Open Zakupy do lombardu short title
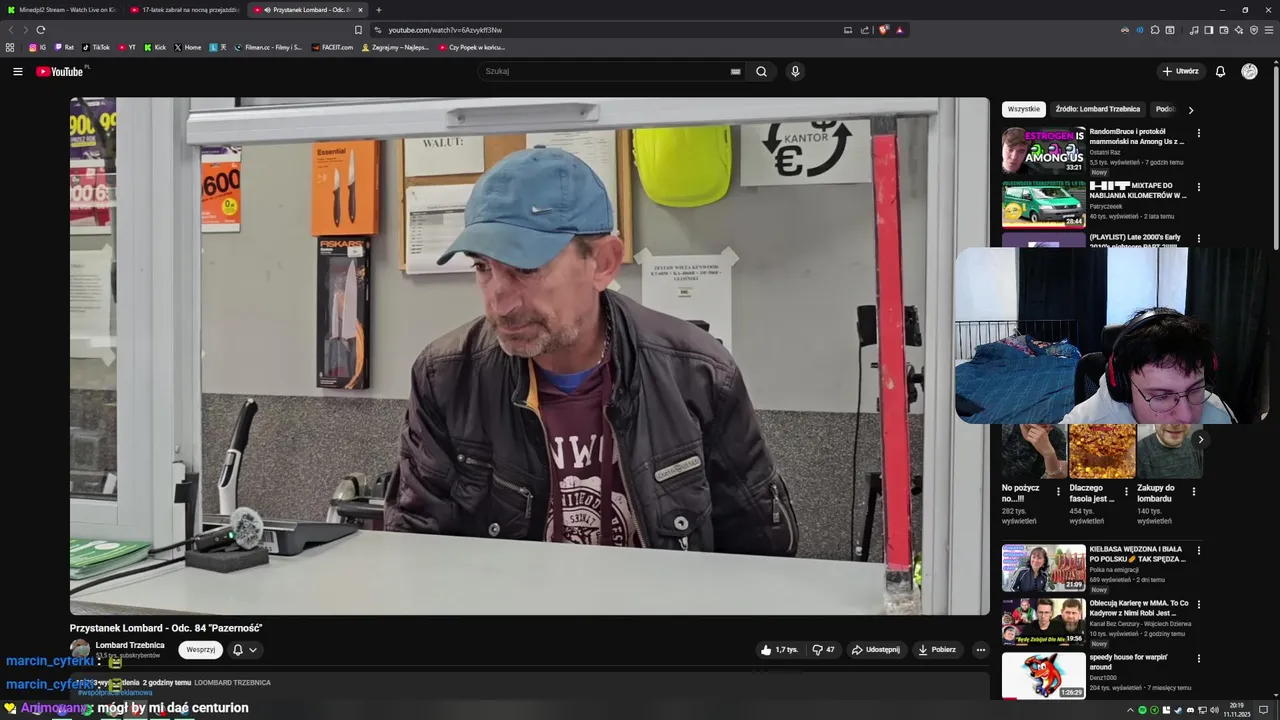This screenshot has height=720, width=1280. 1155,493
